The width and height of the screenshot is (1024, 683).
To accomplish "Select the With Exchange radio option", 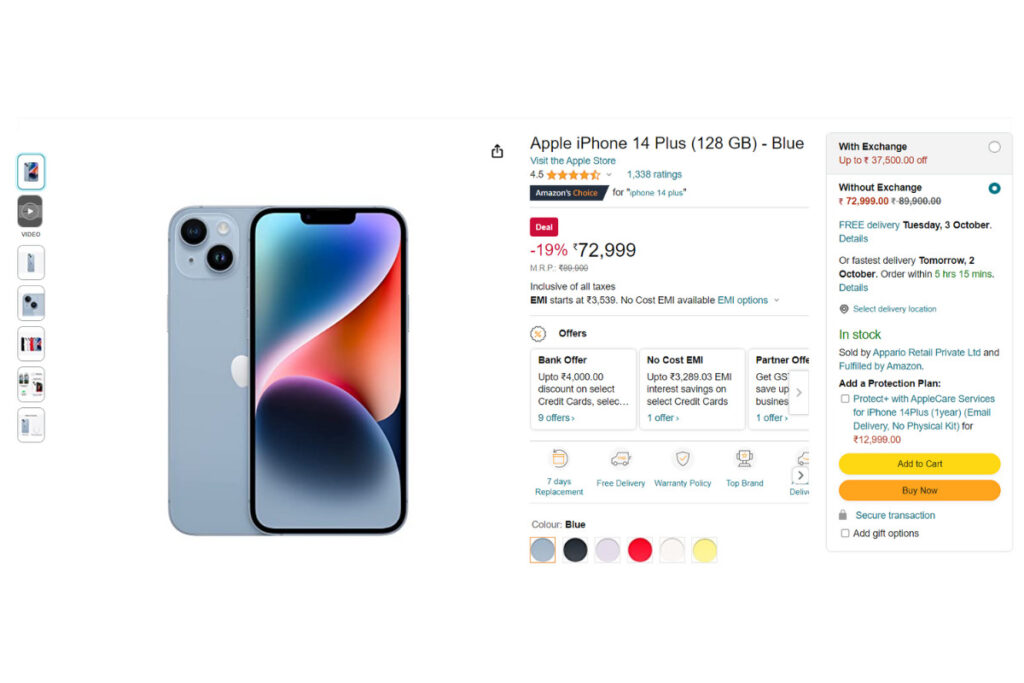I will pos(994,147).
